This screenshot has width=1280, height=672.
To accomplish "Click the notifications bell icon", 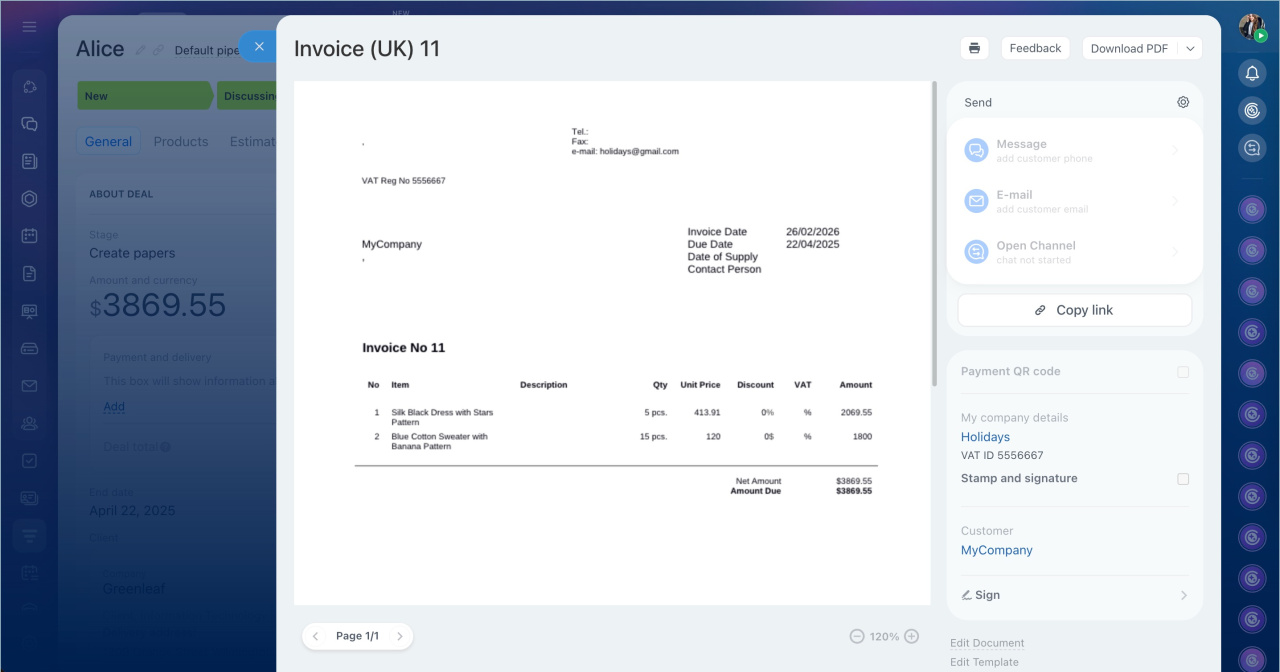I will point(1252,73).
